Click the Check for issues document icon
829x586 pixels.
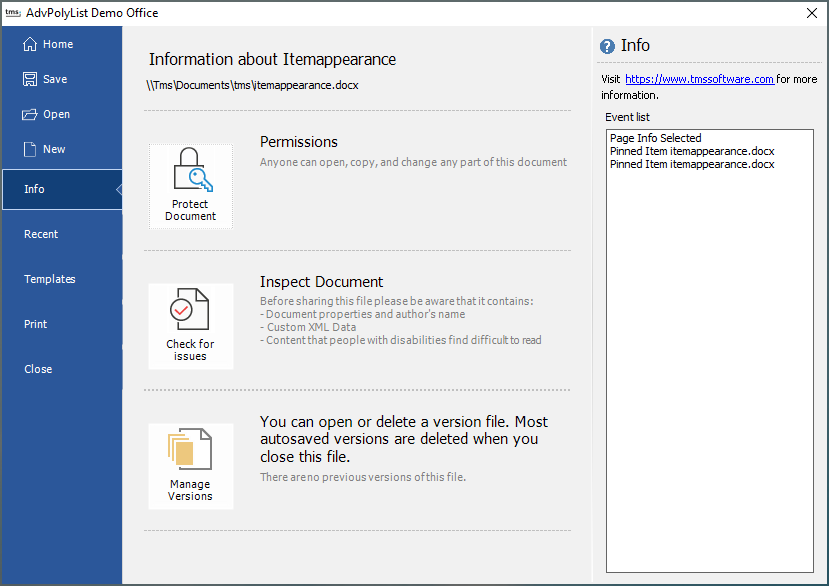point(190,311)
